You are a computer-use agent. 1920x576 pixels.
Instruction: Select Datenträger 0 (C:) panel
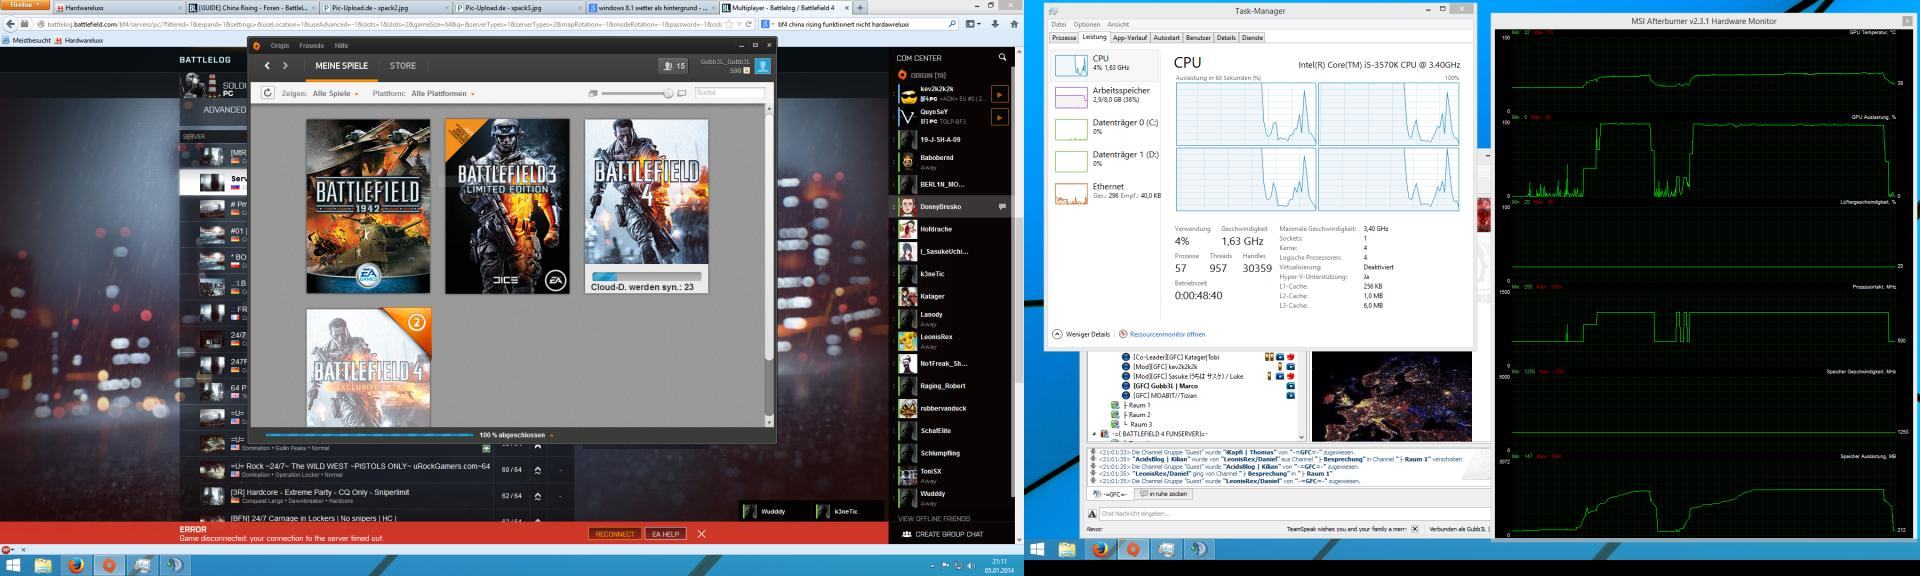[1107, 128]
